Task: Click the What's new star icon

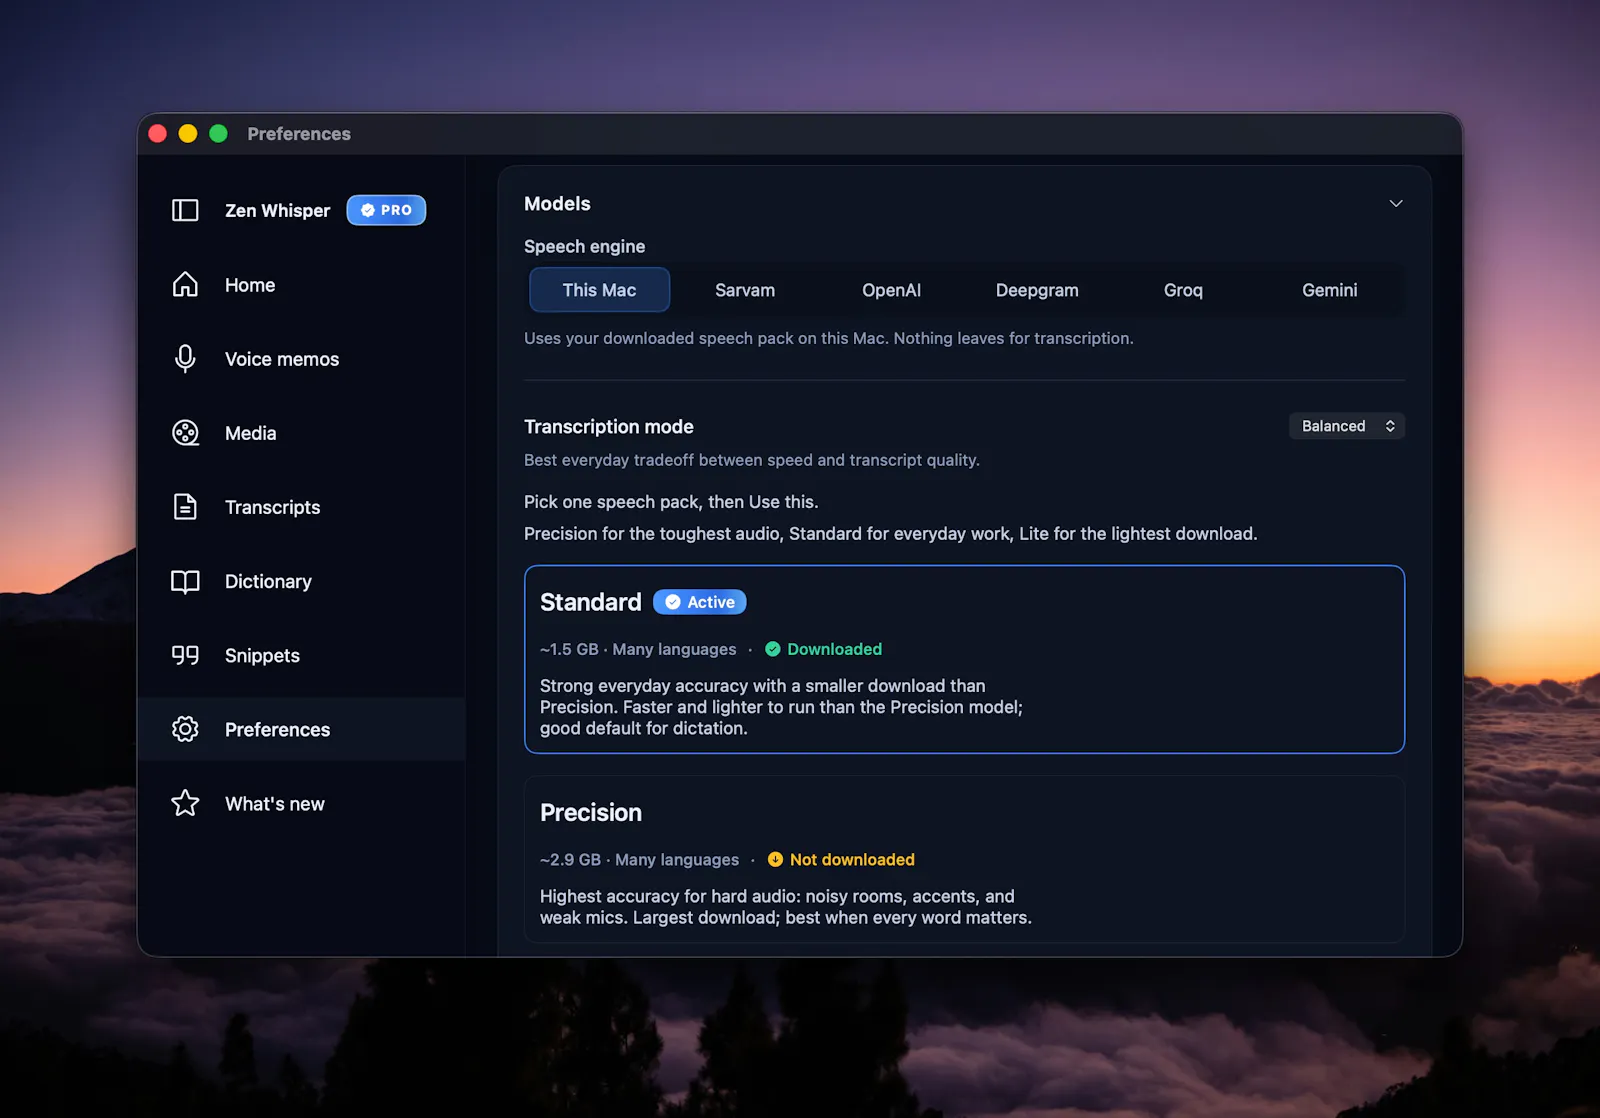Action: (185, 803)
